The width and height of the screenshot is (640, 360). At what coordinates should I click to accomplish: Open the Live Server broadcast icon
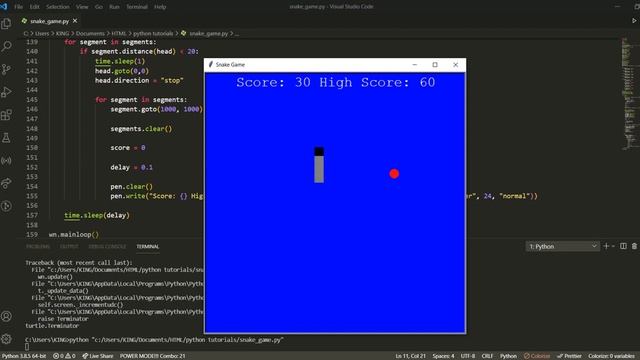(6, 160)
